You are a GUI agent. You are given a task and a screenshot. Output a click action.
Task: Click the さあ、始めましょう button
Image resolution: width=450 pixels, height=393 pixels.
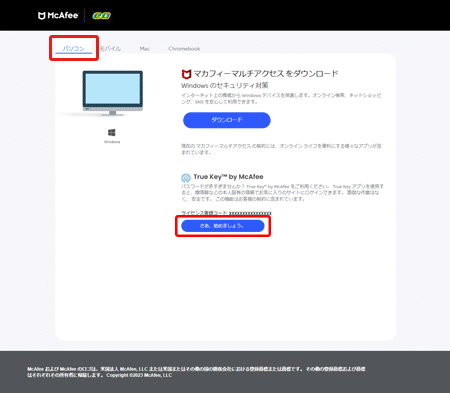point(223,226)
